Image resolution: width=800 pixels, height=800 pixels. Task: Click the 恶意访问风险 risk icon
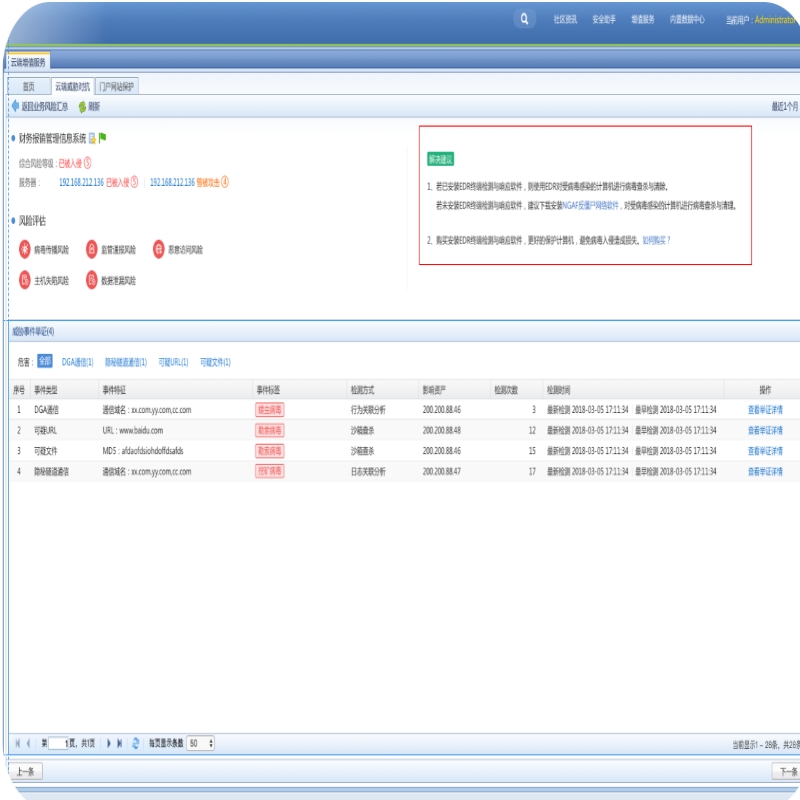(x=158, y=249)
